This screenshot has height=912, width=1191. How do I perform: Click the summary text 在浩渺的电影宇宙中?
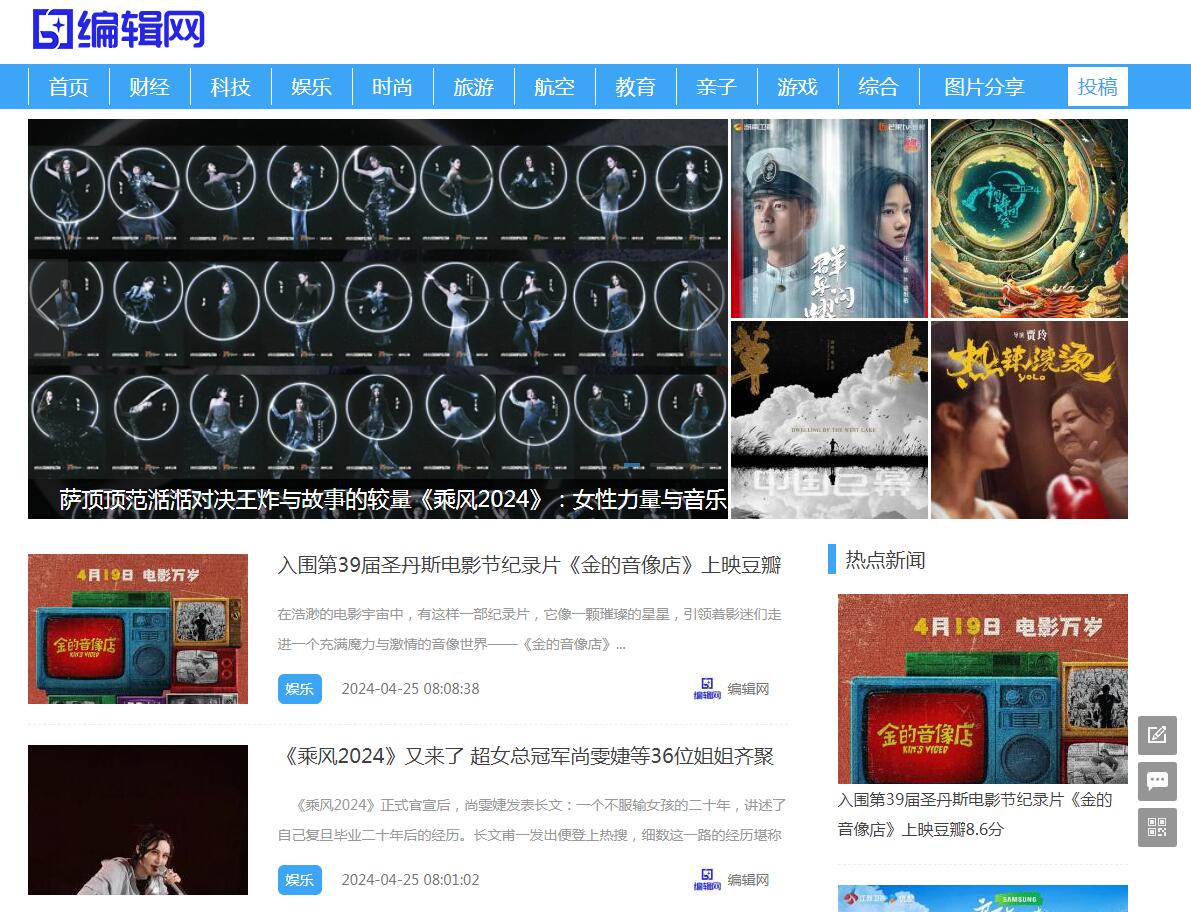point(529,629)
